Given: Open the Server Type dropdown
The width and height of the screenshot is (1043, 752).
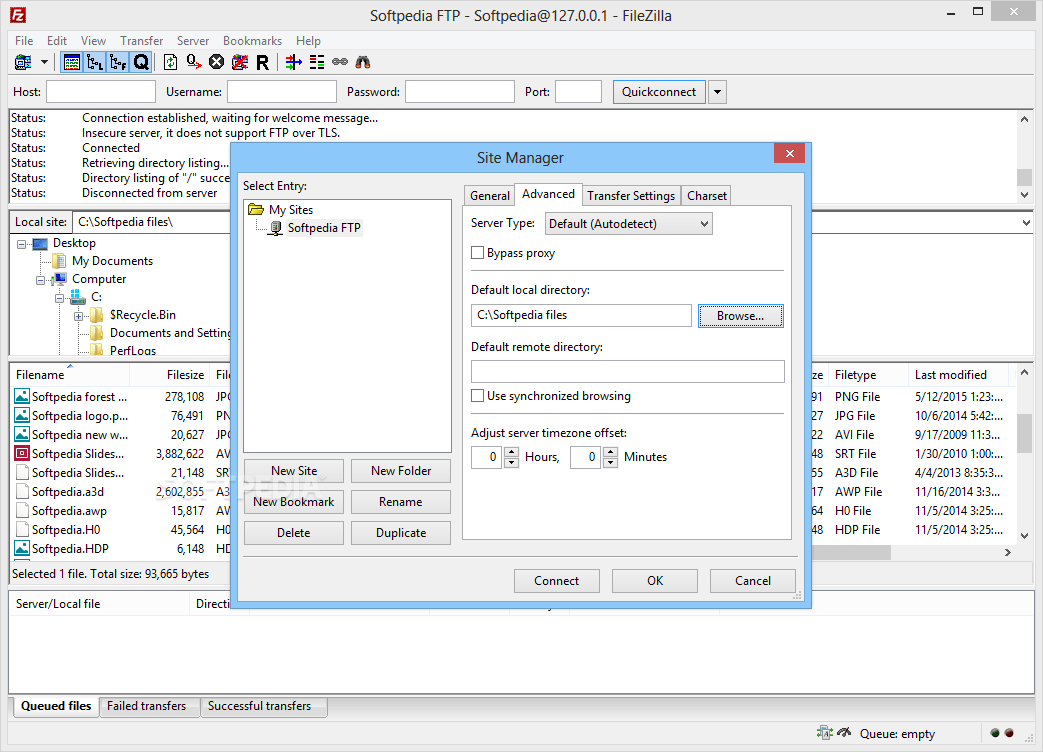Looking at the screenshot, I should (x=628, y=223).
